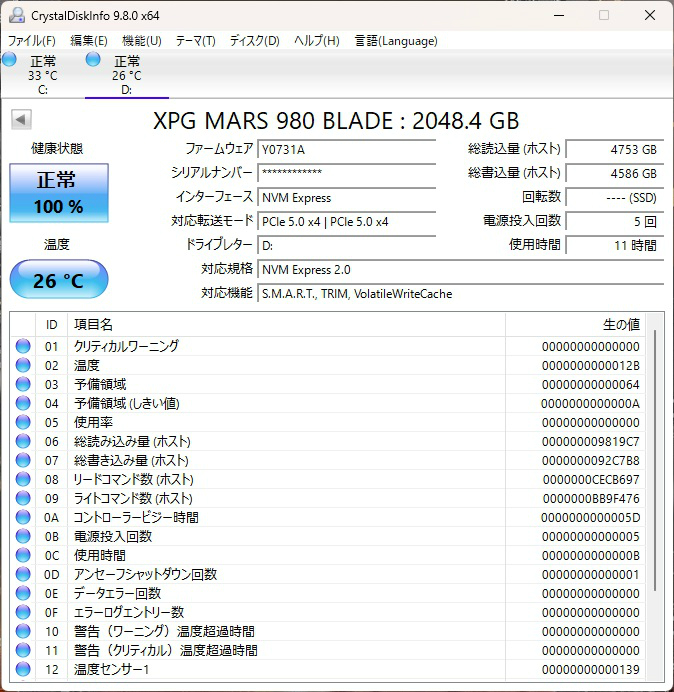This screenshot has height=692, width=674.
Task: Click status orb for ID 02 温度 row
Action: coord(23,365)
